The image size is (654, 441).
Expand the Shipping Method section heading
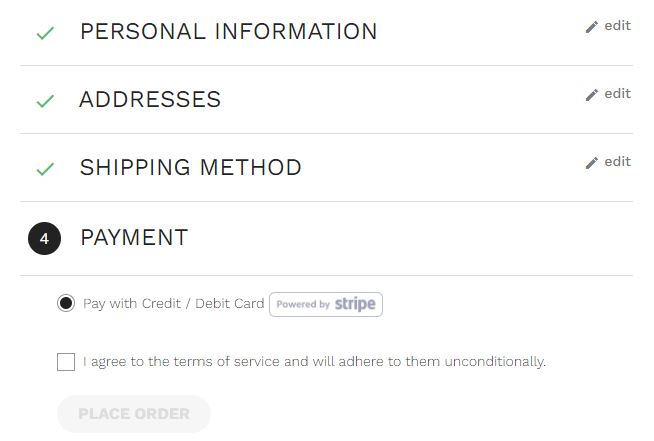tap(190, 168)
